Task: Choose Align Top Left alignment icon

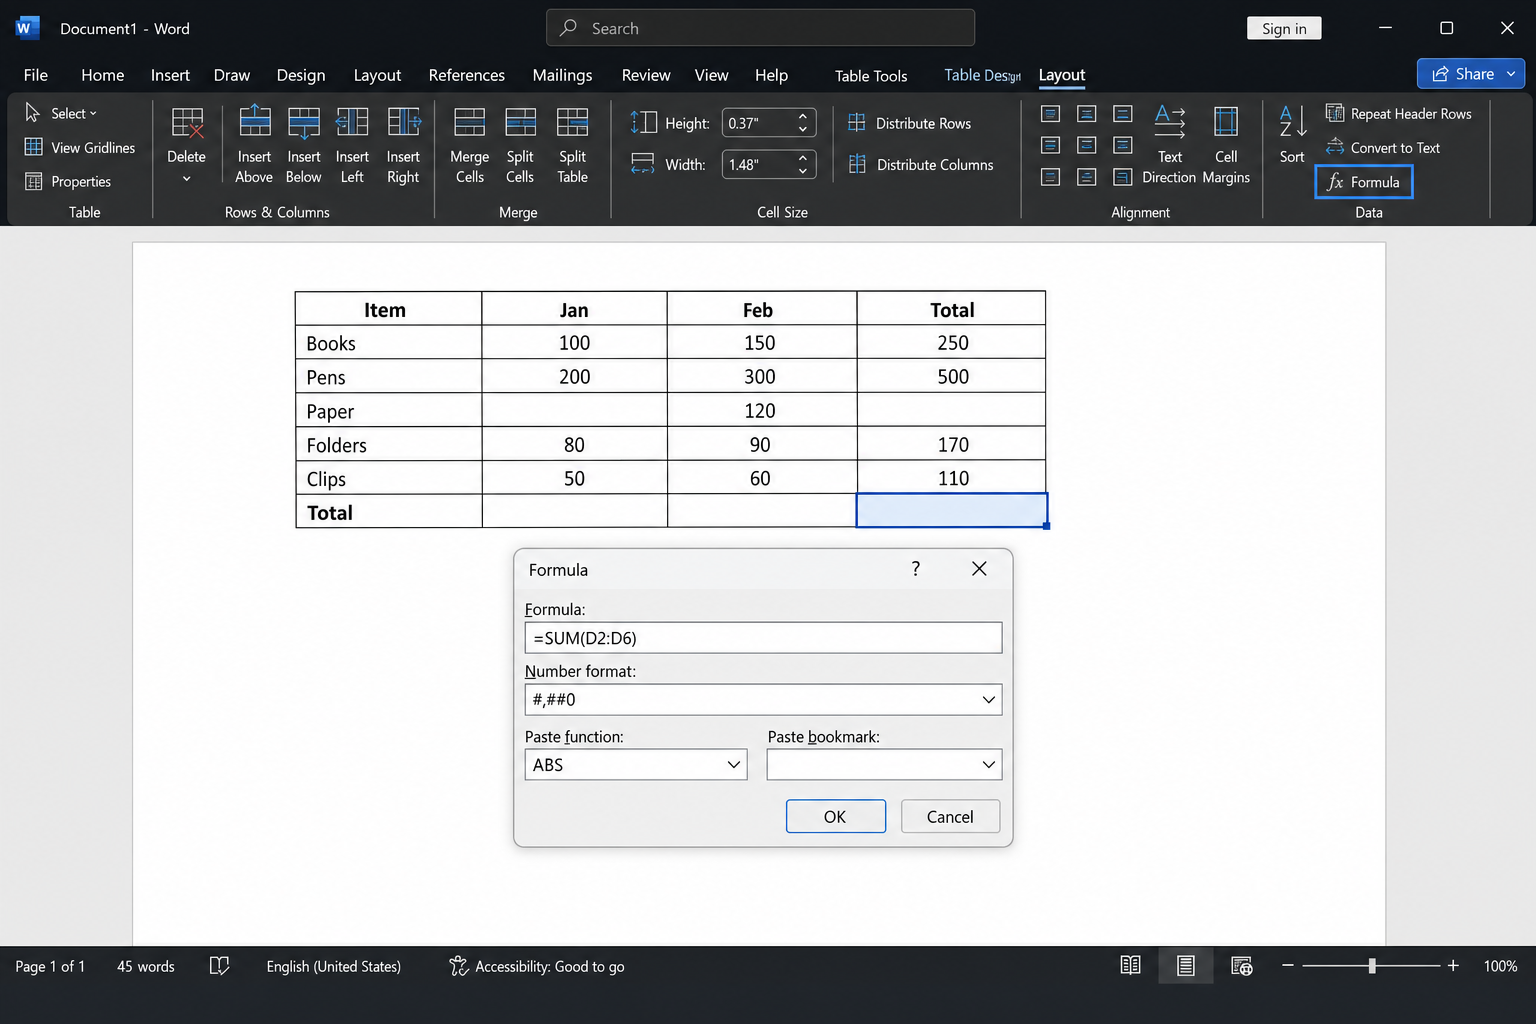Action: 1050,114
